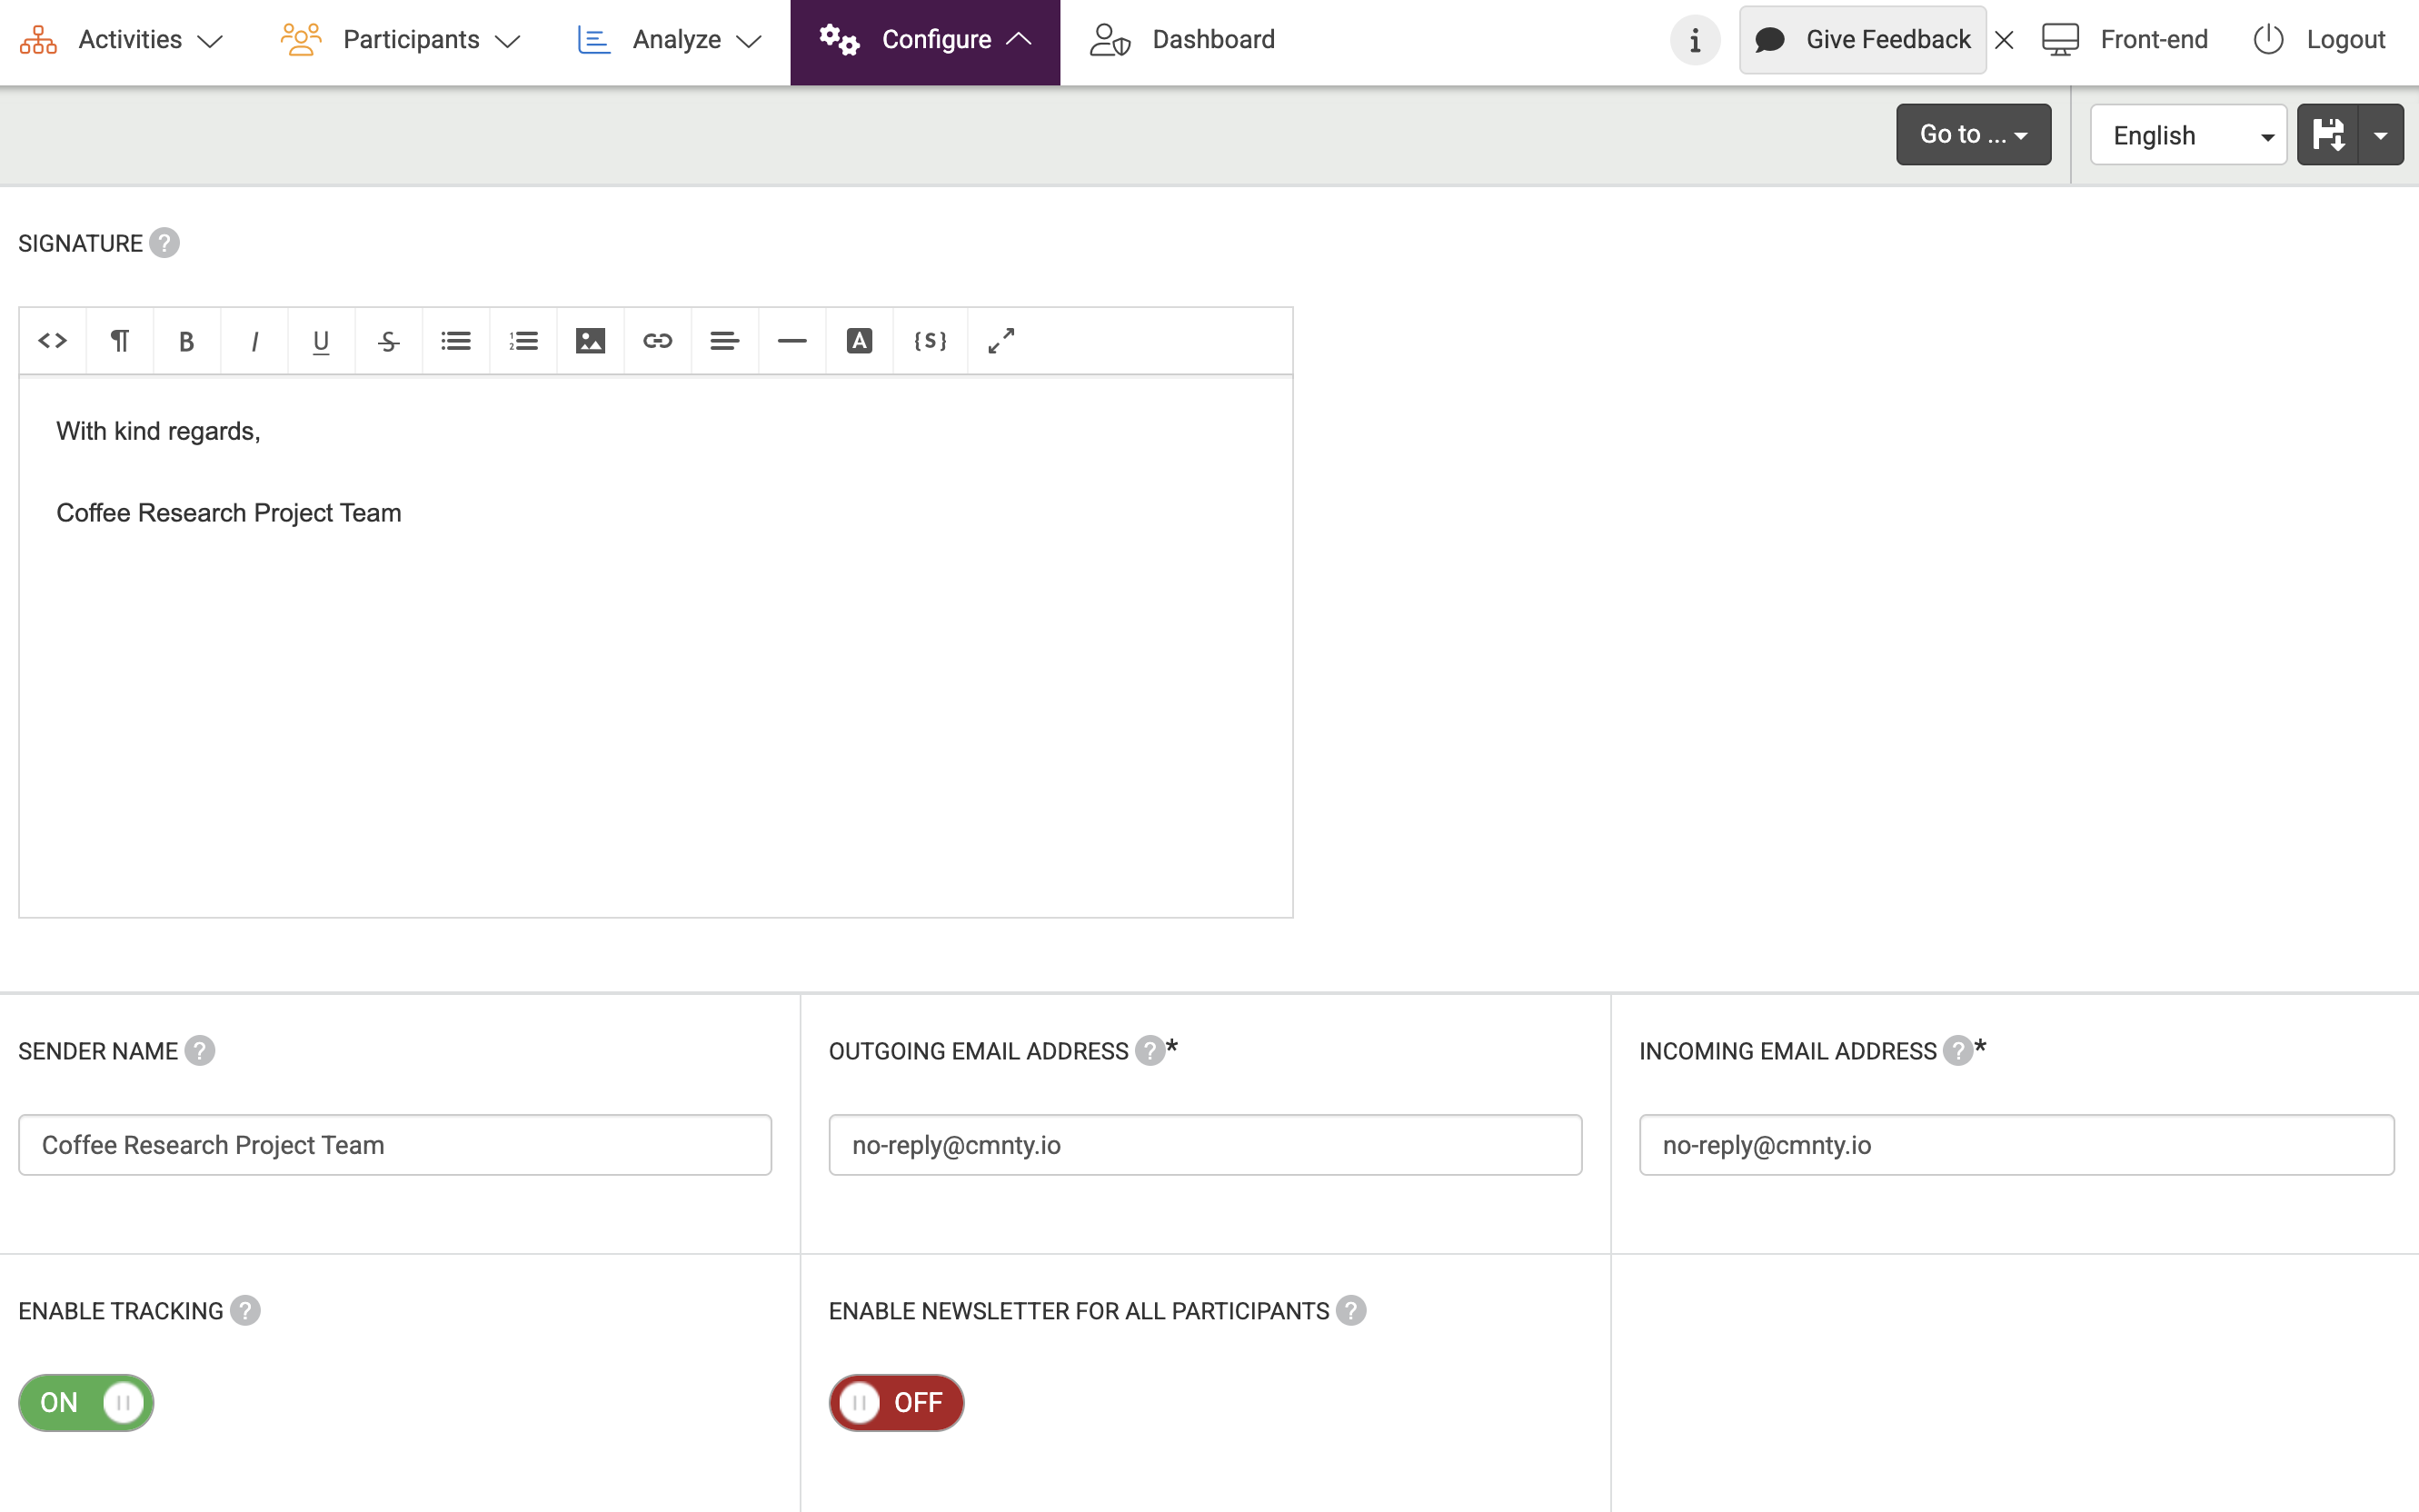Image resolution: width=2419 pixels, height=1512 pixels.
Task: Insert a variable placeholder {s}
Action: pyautogui.click(x=929, y=341)
